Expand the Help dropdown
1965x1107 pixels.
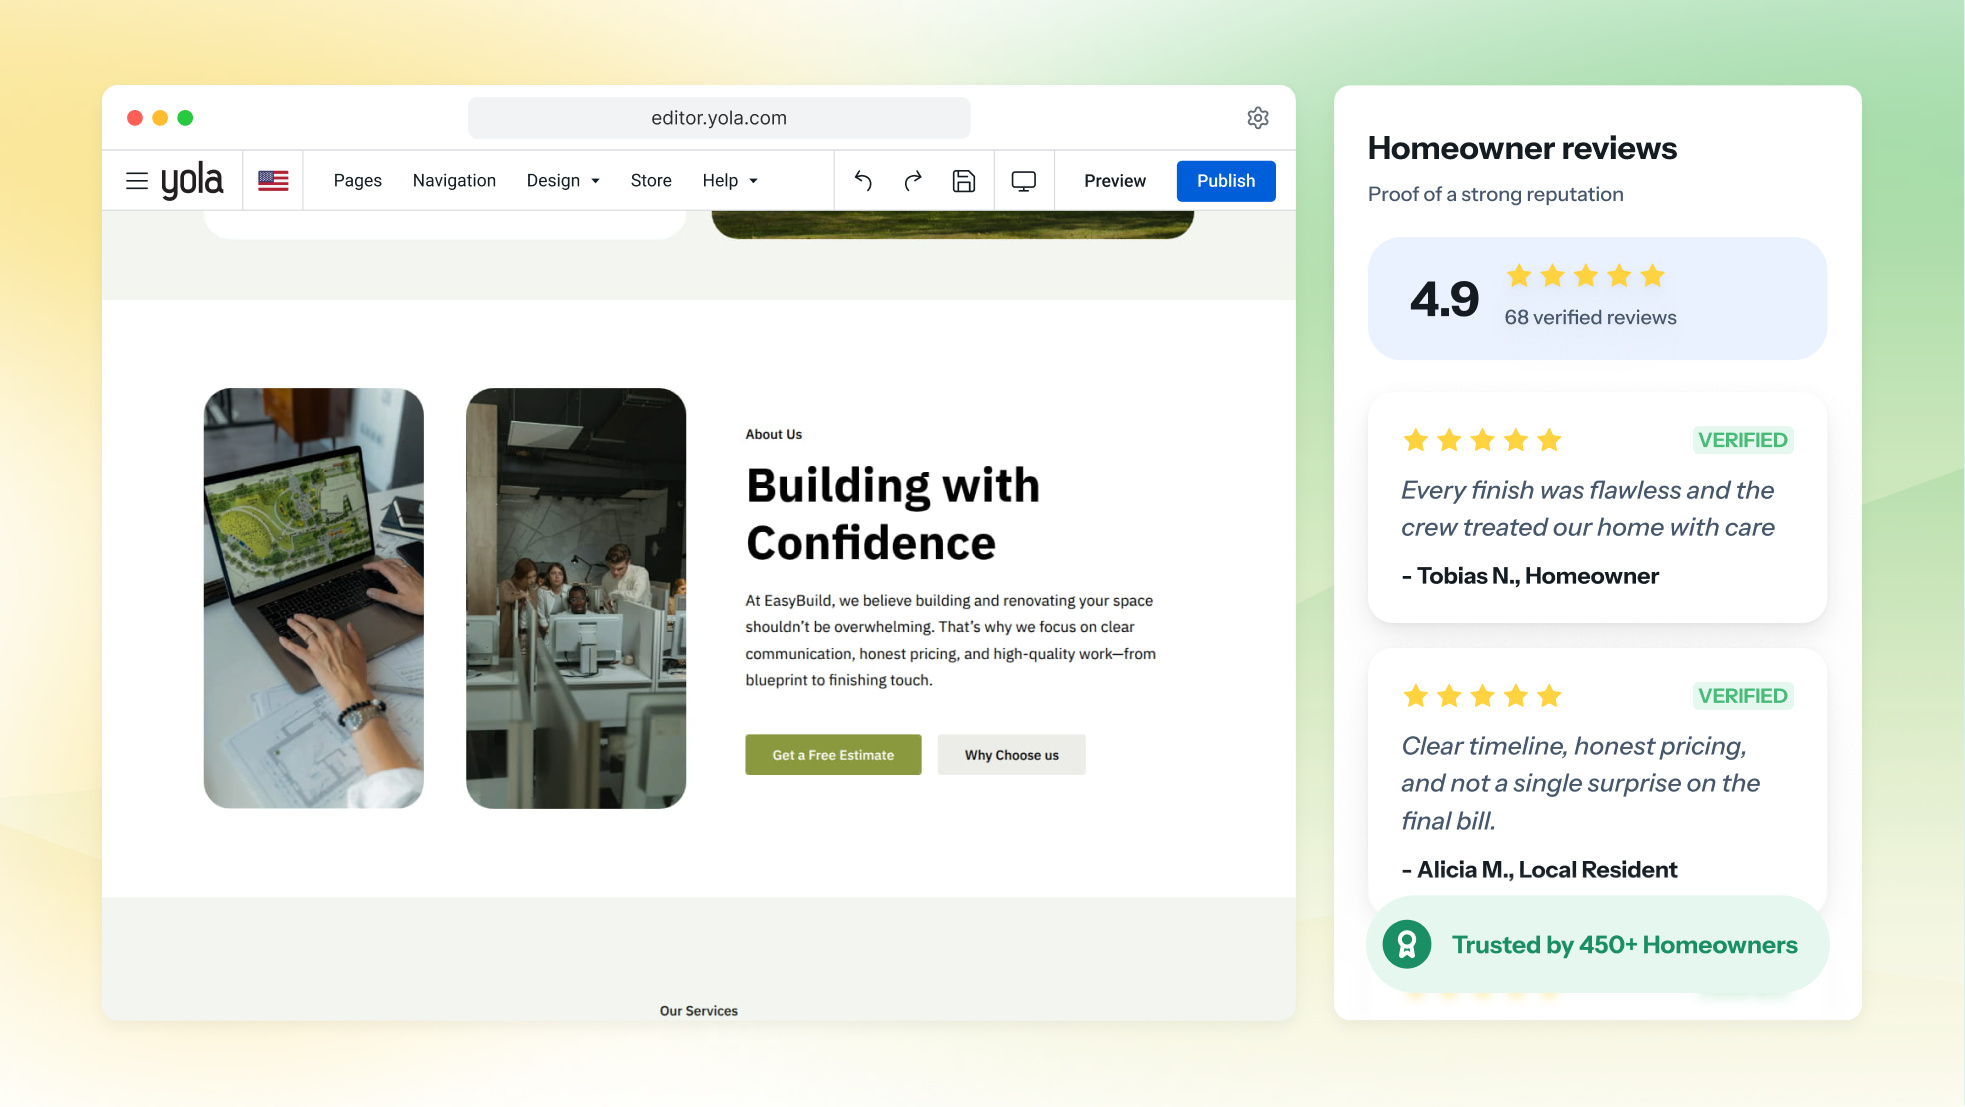(730, 181)
